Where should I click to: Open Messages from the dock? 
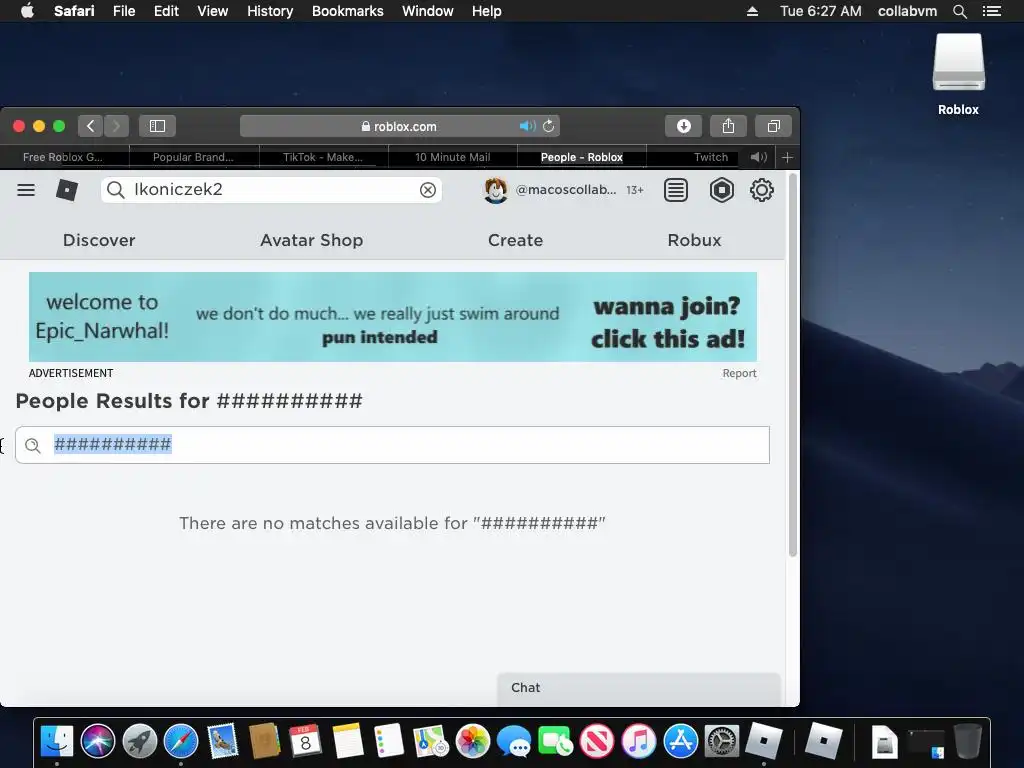pyautogui.click(x=514, y=741)
